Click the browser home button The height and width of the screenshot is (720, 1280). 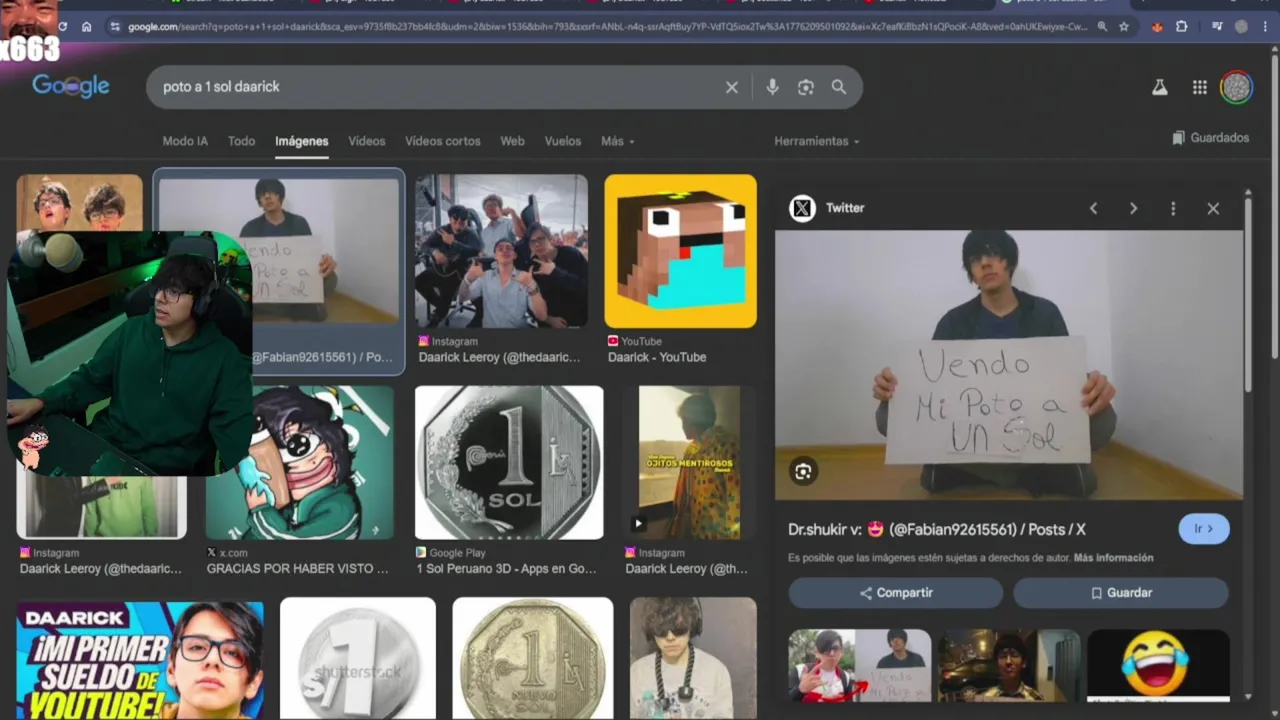pyautogui.click(x=87, y=27)
